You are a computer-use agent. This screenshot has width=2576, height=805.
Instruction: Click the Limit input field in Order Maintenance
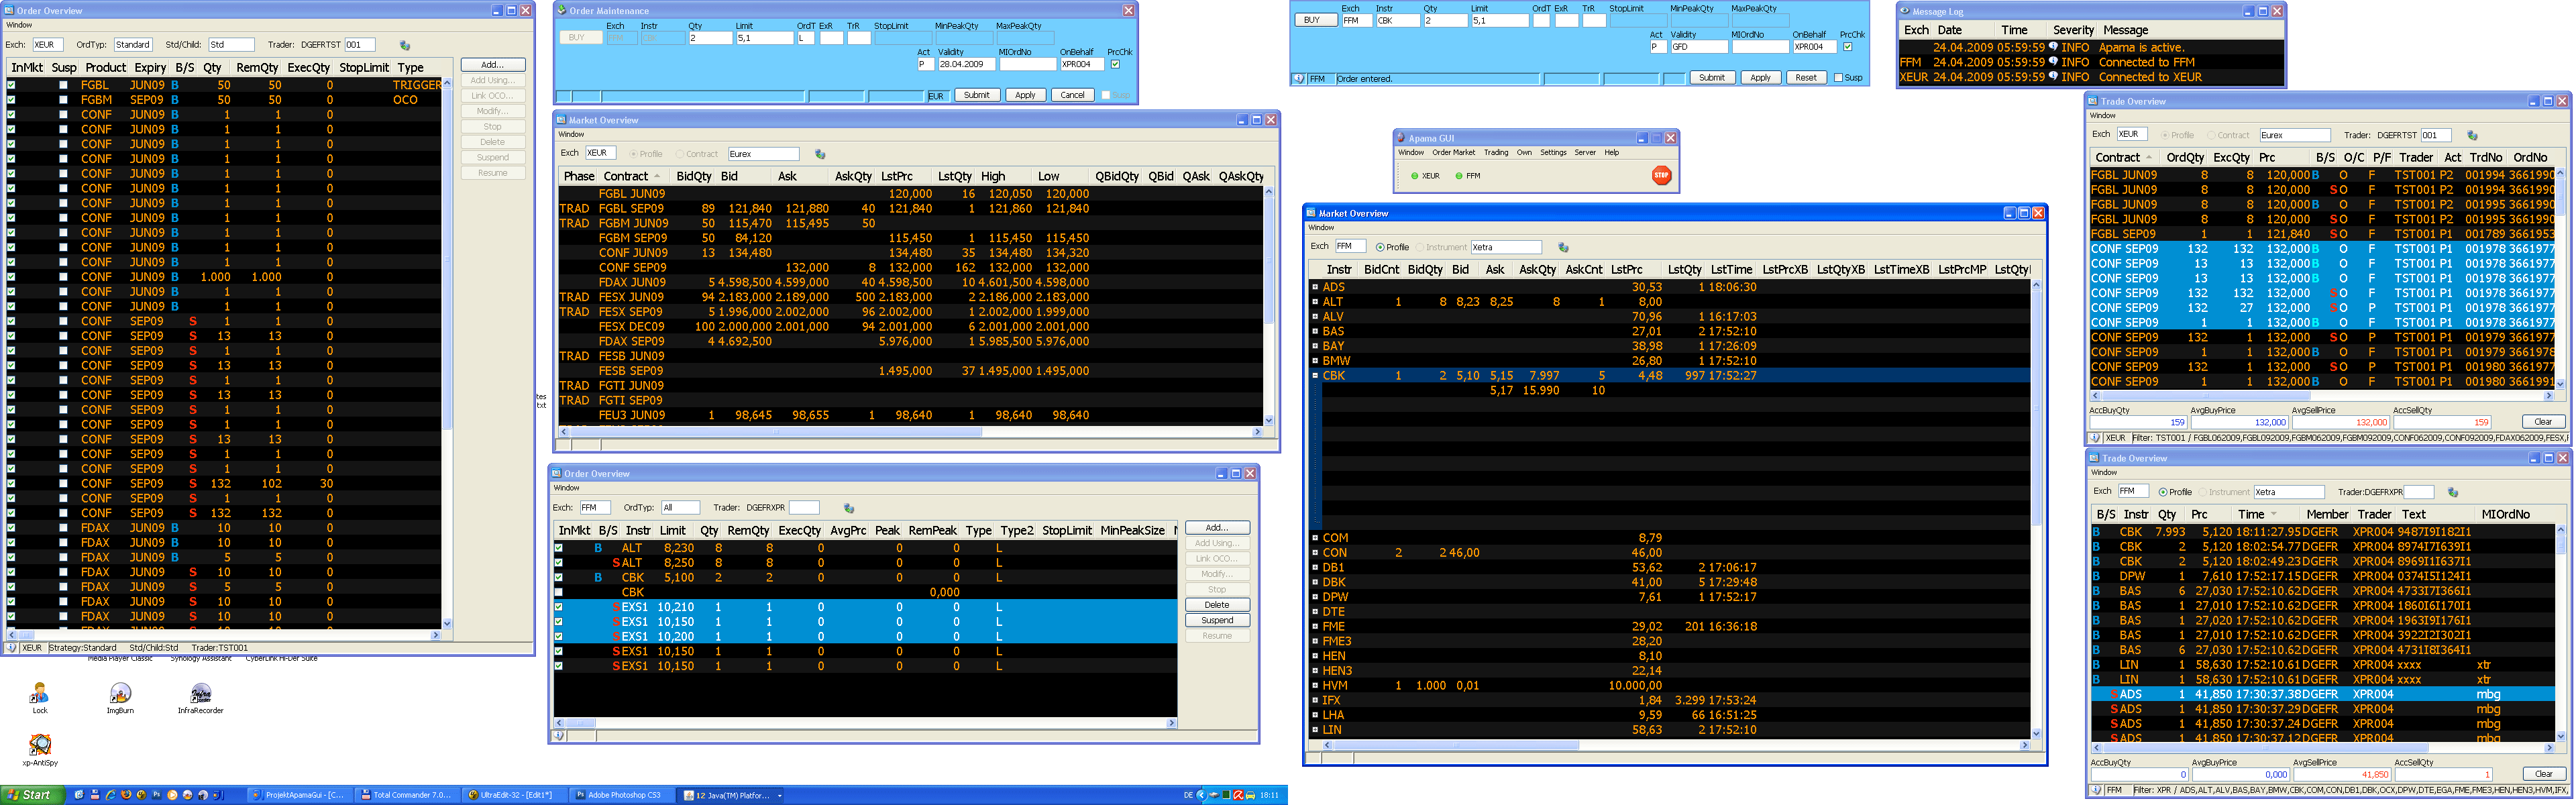pos(764,38)
